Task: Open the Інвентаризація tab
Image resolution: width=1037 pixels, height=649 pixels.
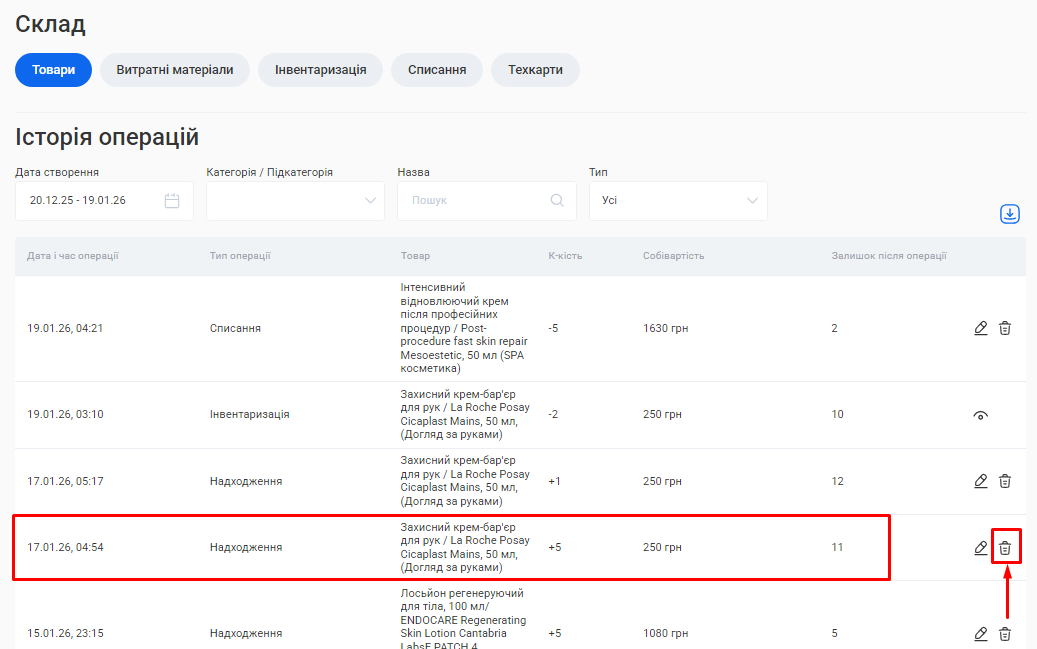Action: click(320, 70)
